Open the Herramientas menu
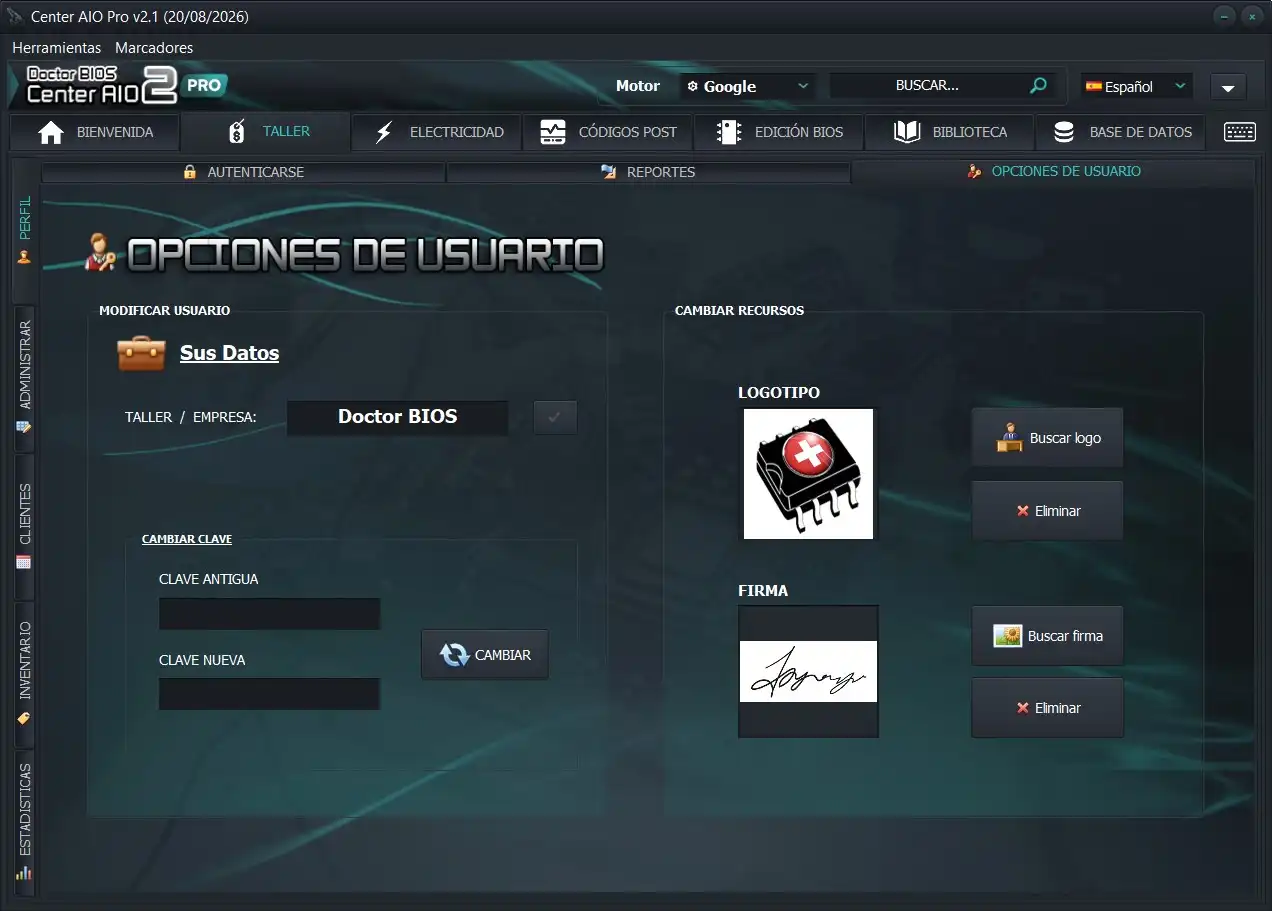This screenshot has width=1272, height=911. pyautogui.click(x=57, y=47)
